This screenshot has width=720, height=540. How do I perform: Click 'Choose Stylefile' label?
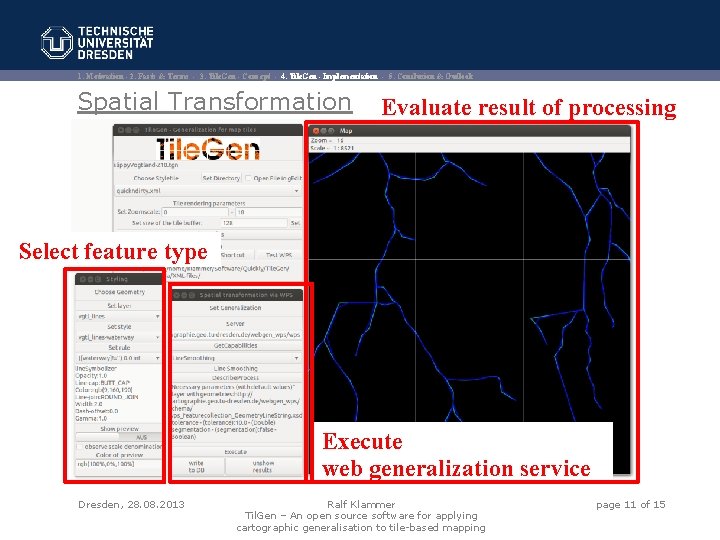pos(156,178)
